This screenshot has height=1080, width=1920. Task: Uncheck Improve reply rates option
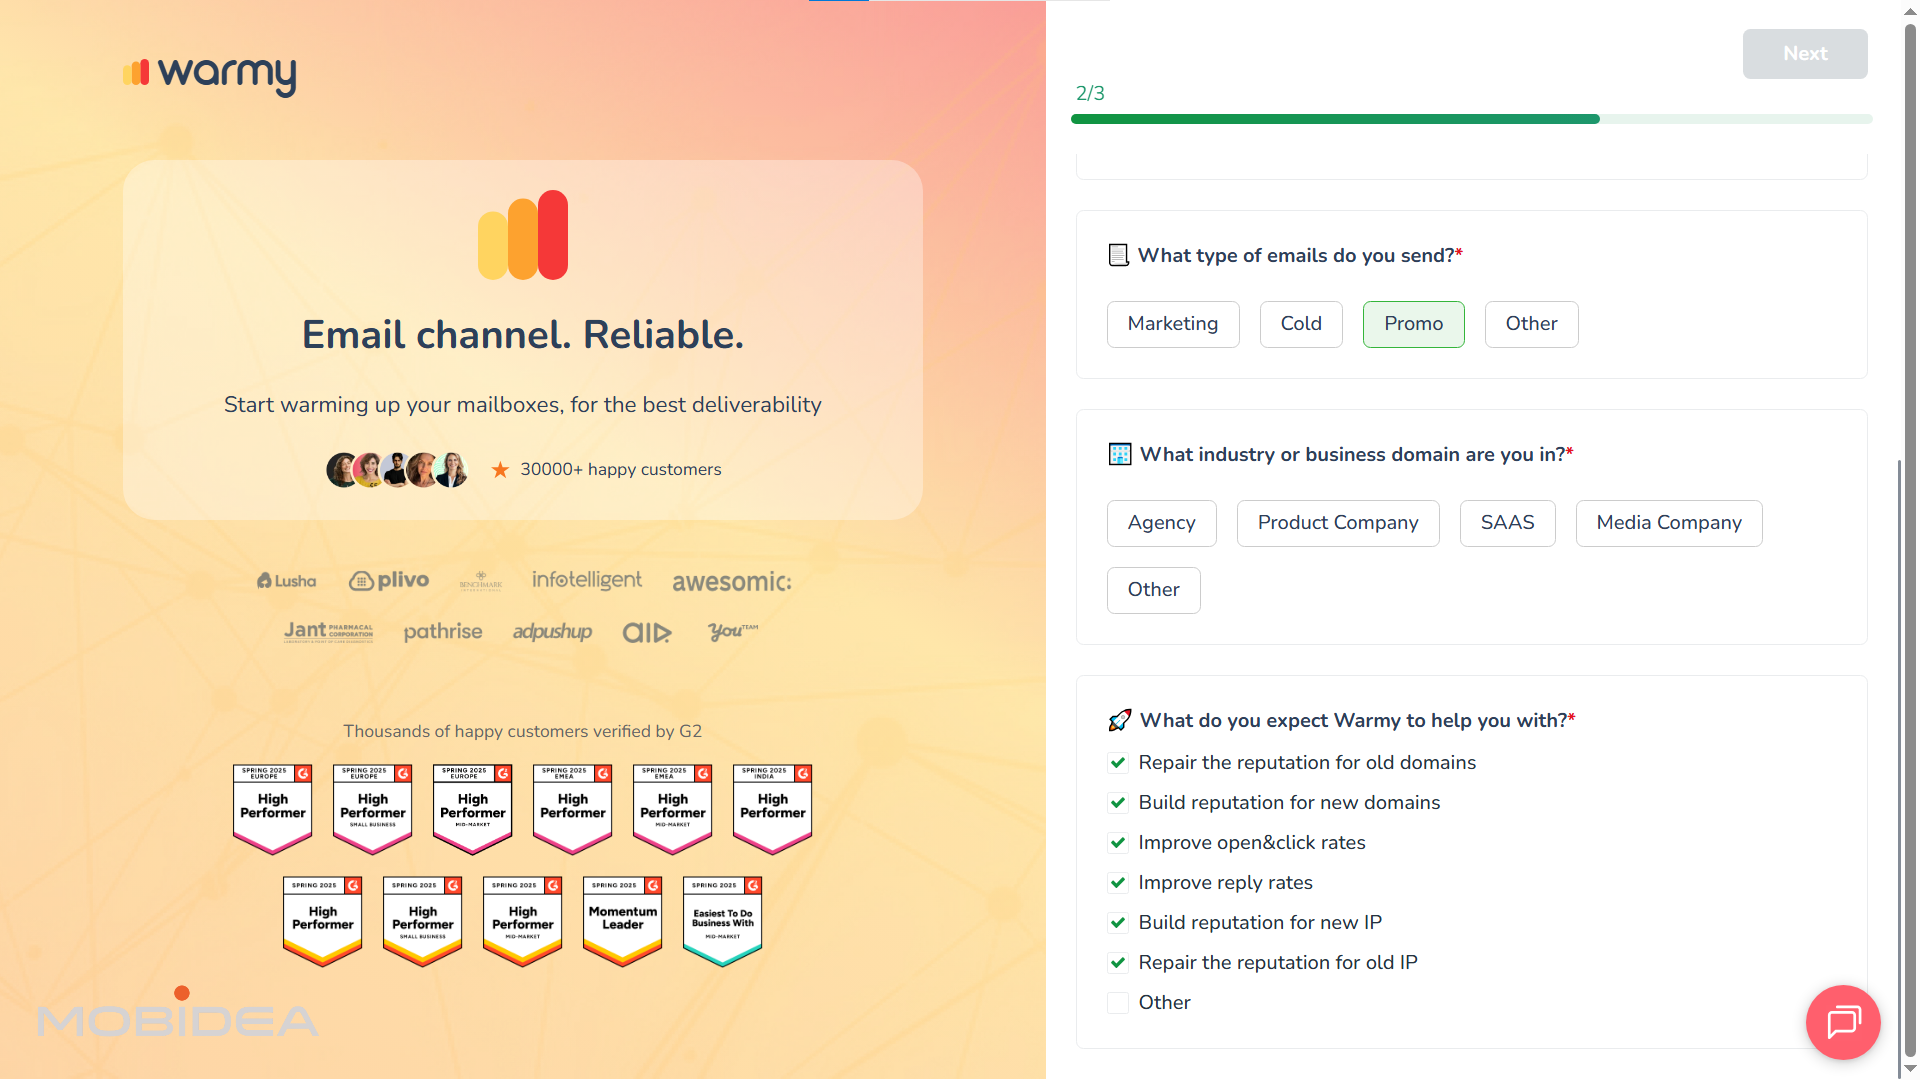(1118, 883)
